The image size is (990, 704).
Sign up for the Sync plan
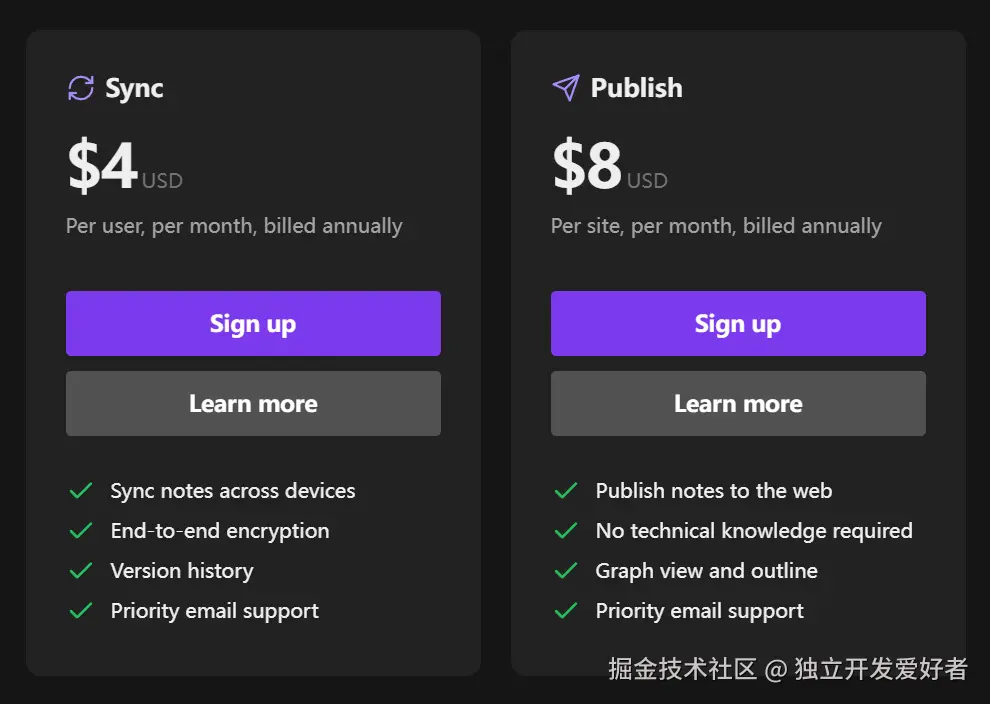click(253, 323)
